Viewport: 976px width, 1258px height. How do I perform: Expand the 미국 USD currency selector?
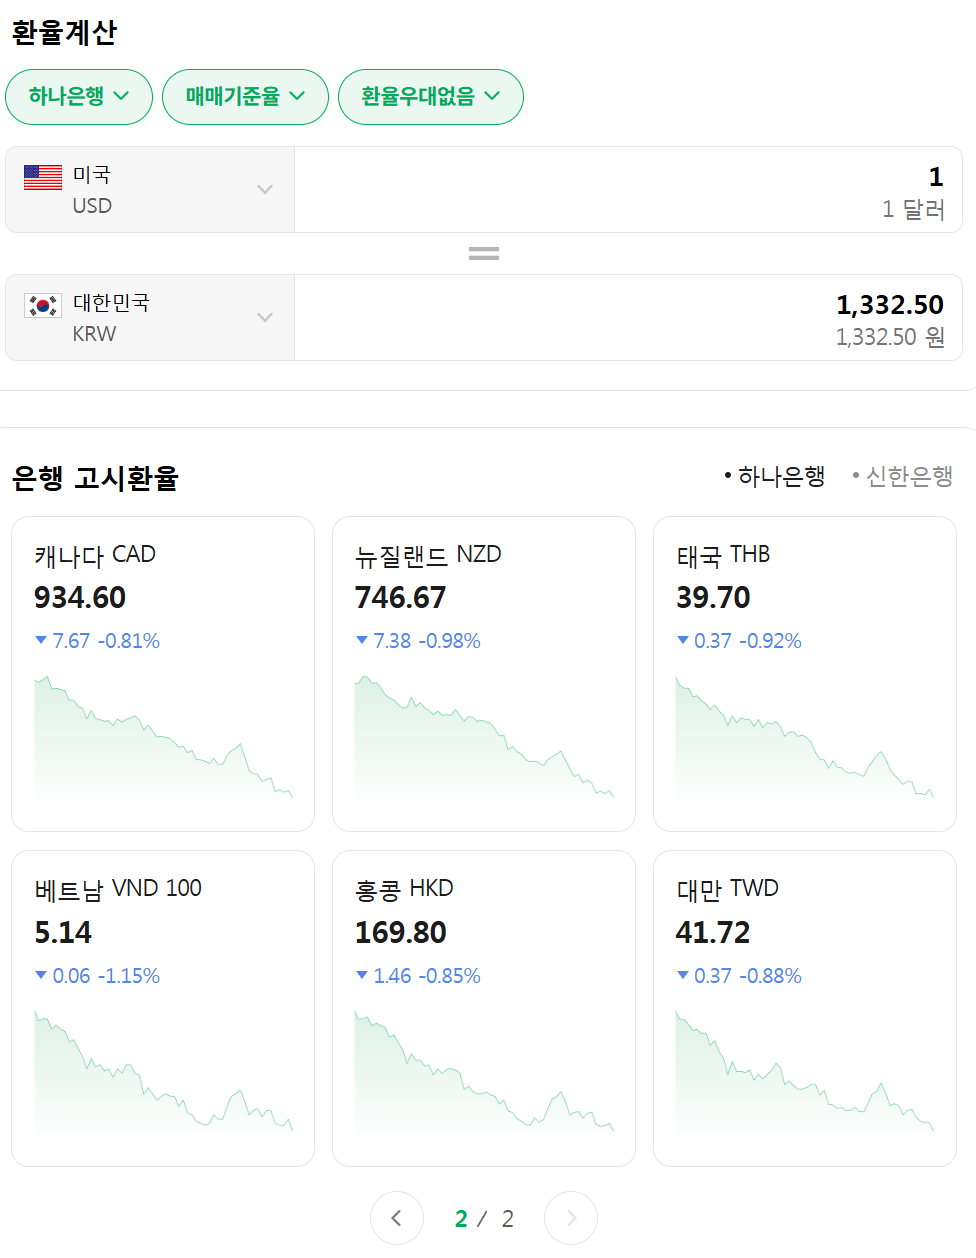[x=150, y=190]
